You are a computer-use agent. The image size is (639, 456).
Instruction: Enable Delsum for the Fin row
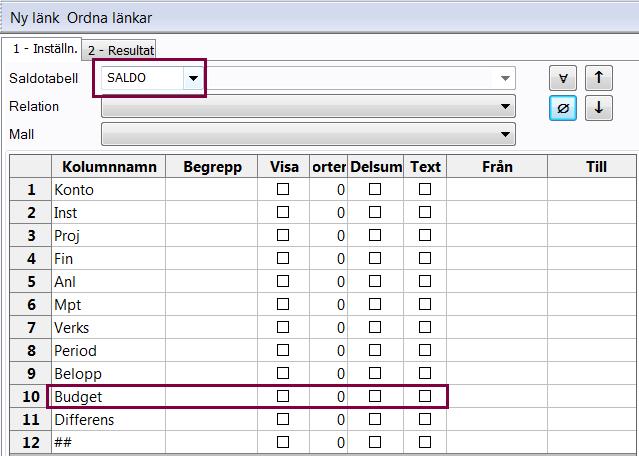pos(375,258)
